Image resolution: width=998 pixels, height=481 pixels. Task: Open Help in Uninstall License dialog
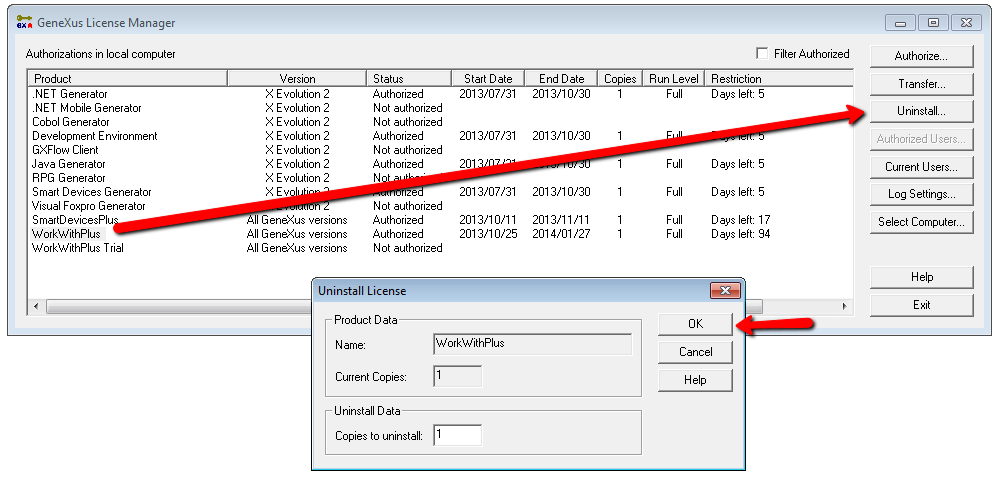pos(695,380)
